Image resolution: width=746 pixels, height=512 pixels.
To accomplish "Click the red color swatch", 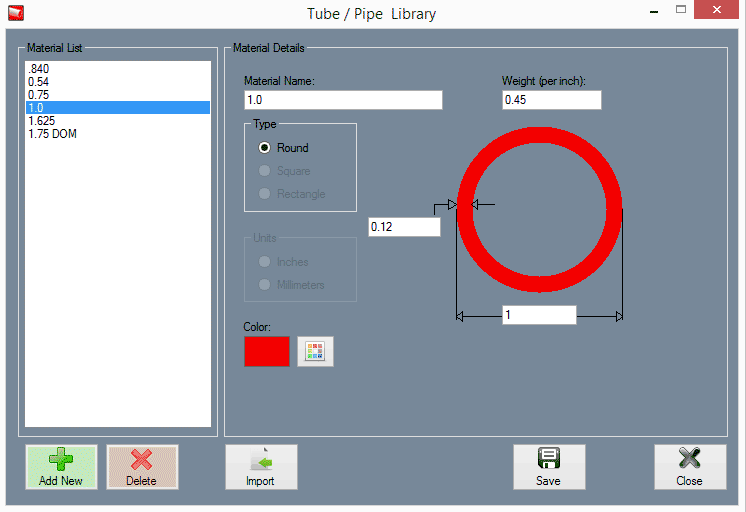I will [267, 351].
